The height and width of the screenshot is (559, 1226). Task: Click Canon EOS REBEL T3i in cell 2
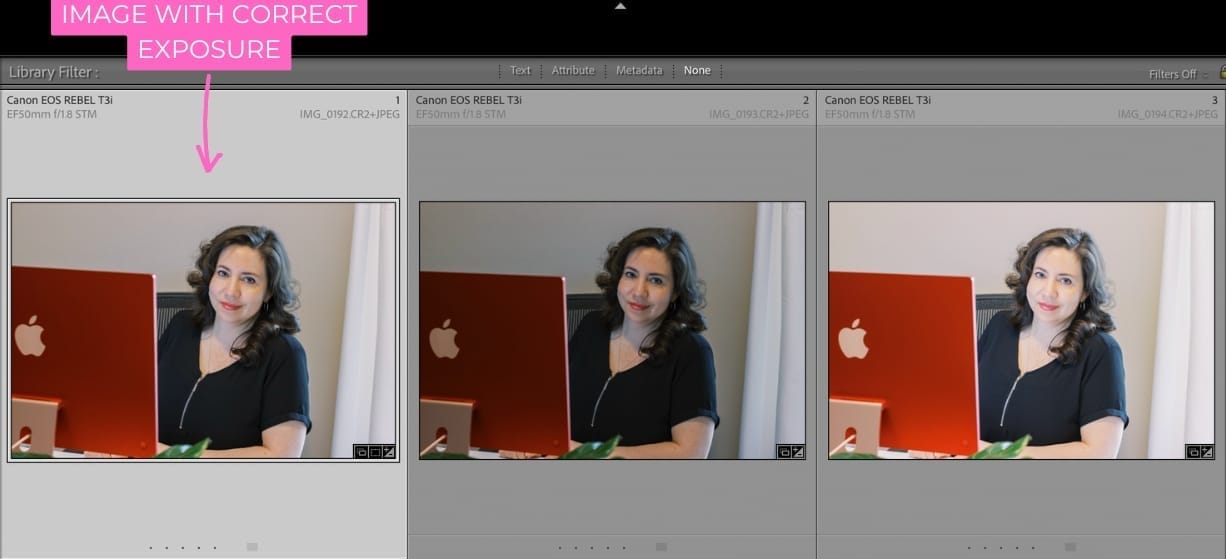click(x=469, y=100)
